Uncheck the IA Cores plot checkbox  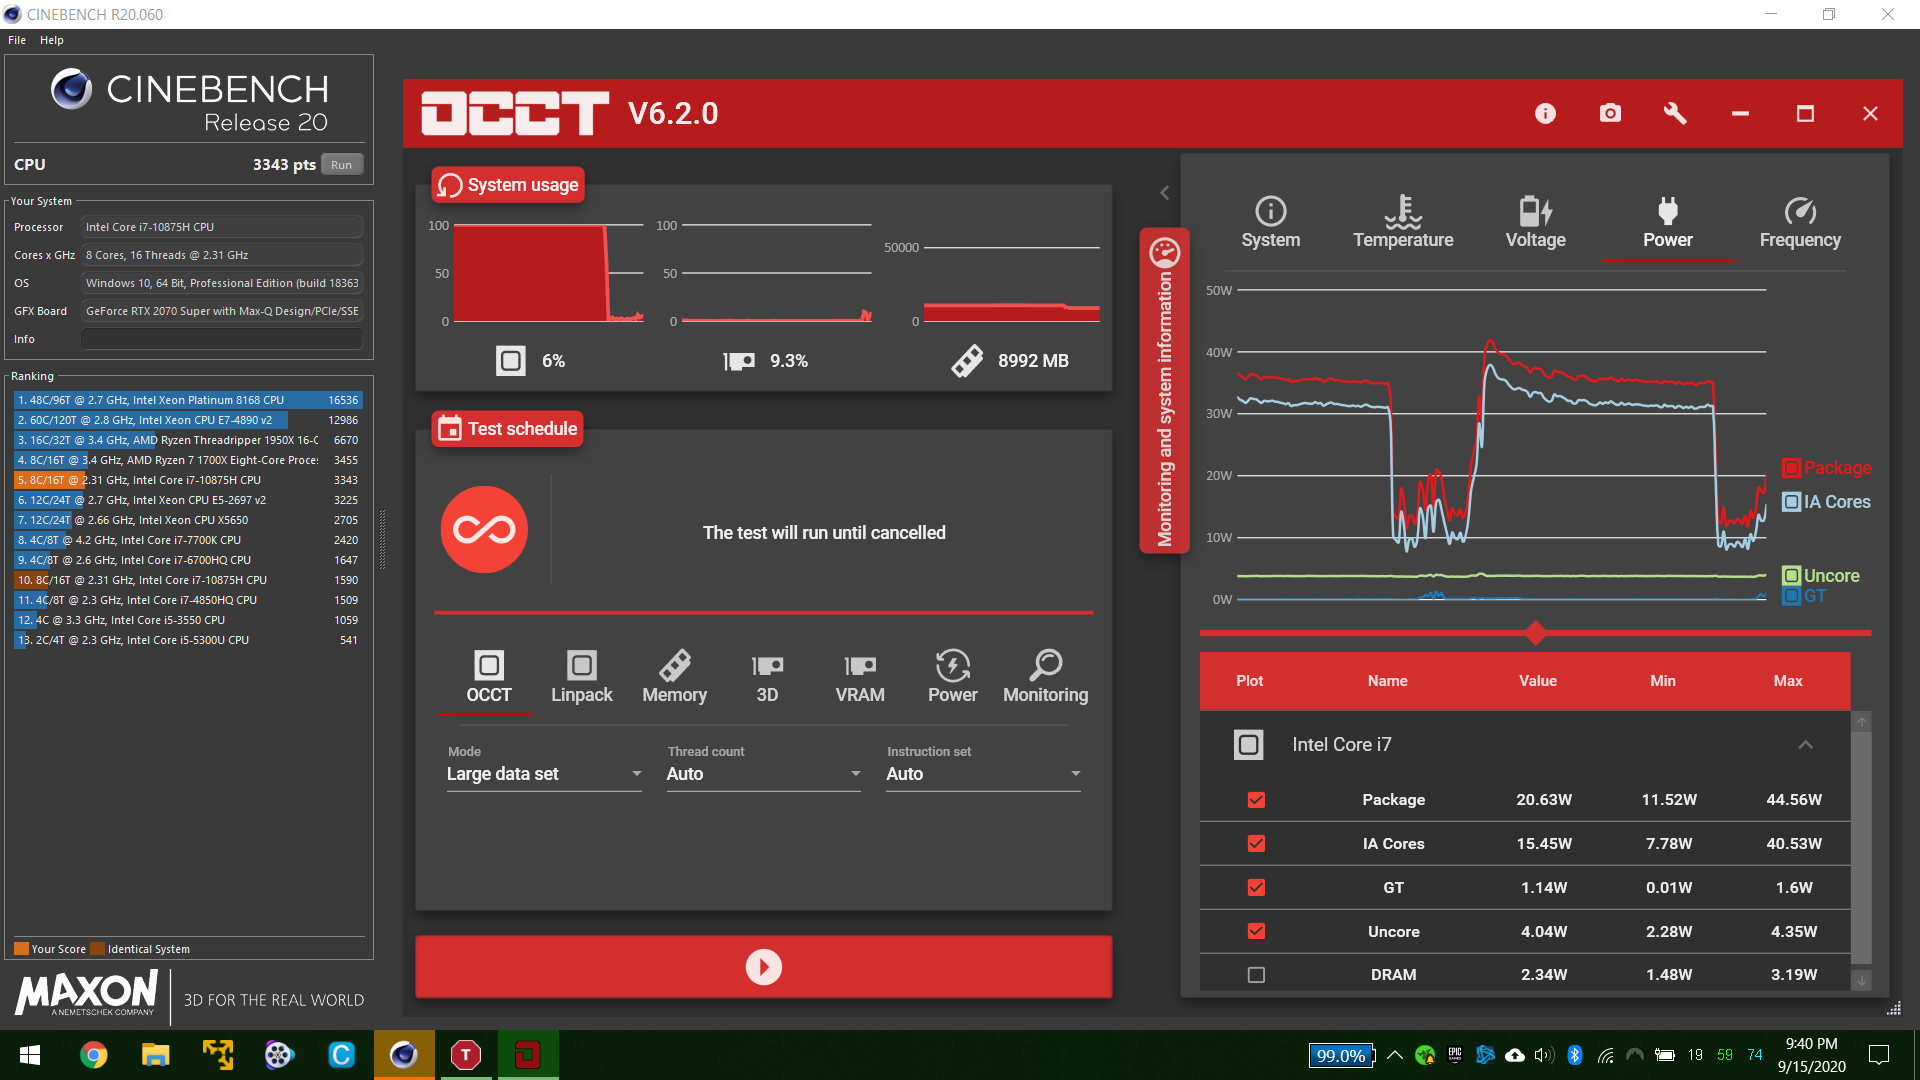[x=1256, y=844]
